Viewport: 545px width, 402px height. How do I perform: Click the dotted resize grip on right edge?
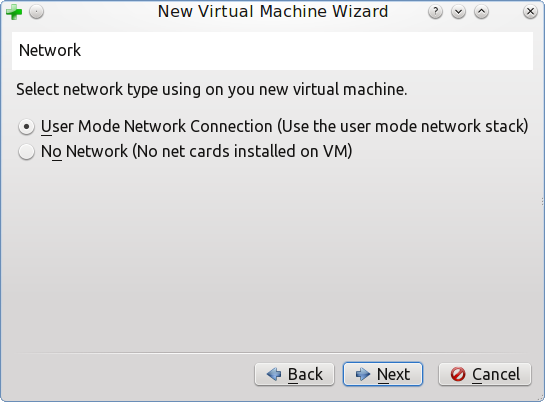pos(542,201)
